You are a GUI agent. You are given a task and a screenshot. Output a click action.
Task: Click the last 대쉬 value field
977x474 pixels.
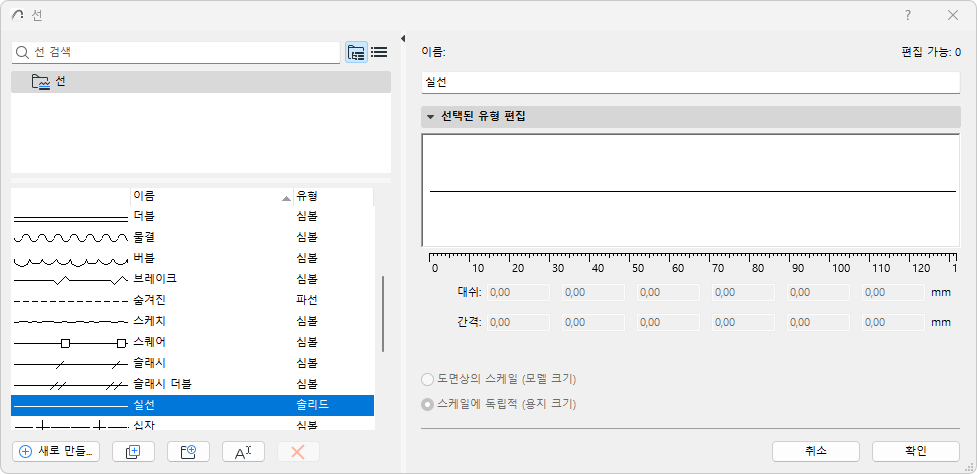[894, 293]
